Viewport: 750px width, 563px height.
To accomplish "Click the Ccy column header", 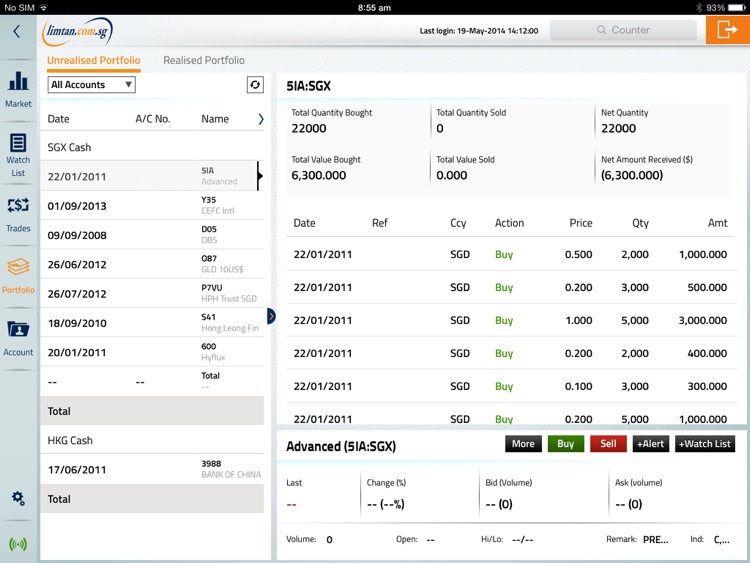I will click(x=458, y=223).
